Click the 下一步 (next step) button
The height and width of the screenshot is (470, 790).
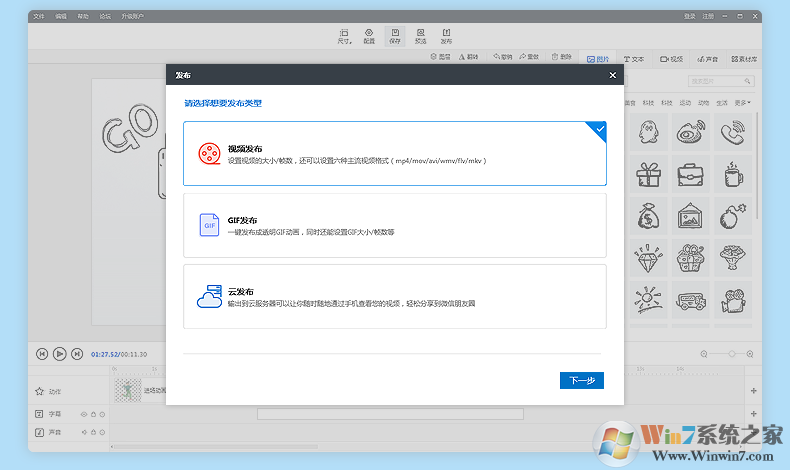[581, 380]
